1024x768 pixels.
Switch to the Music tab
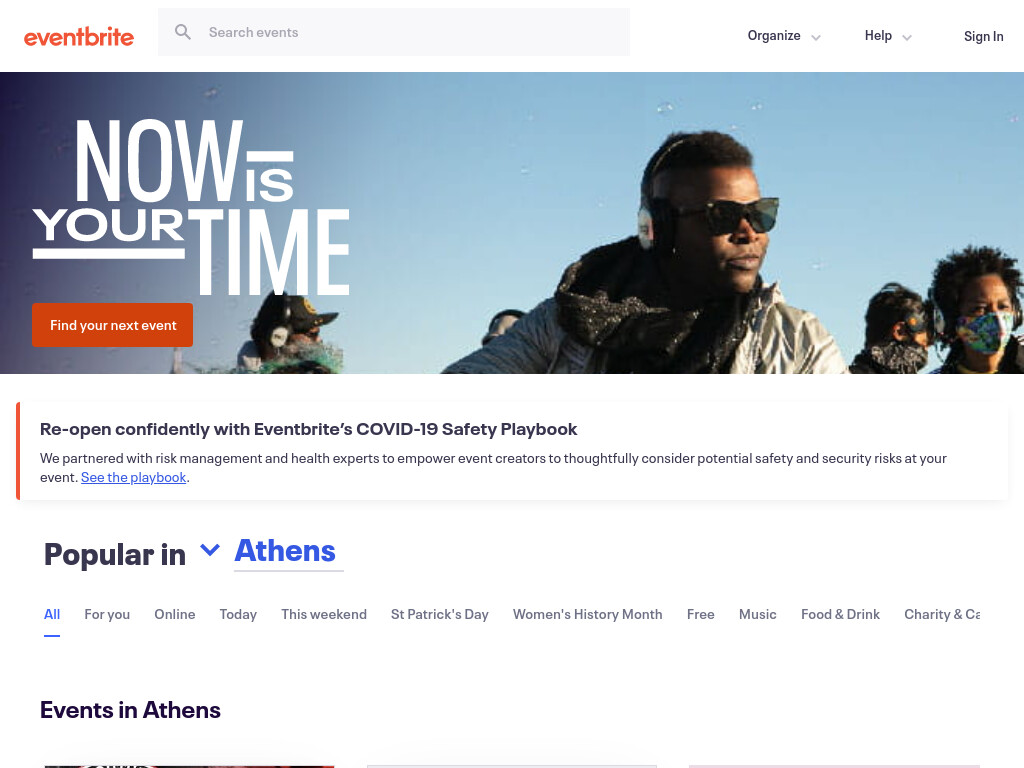pyautogui.click(x=758, y=615)
